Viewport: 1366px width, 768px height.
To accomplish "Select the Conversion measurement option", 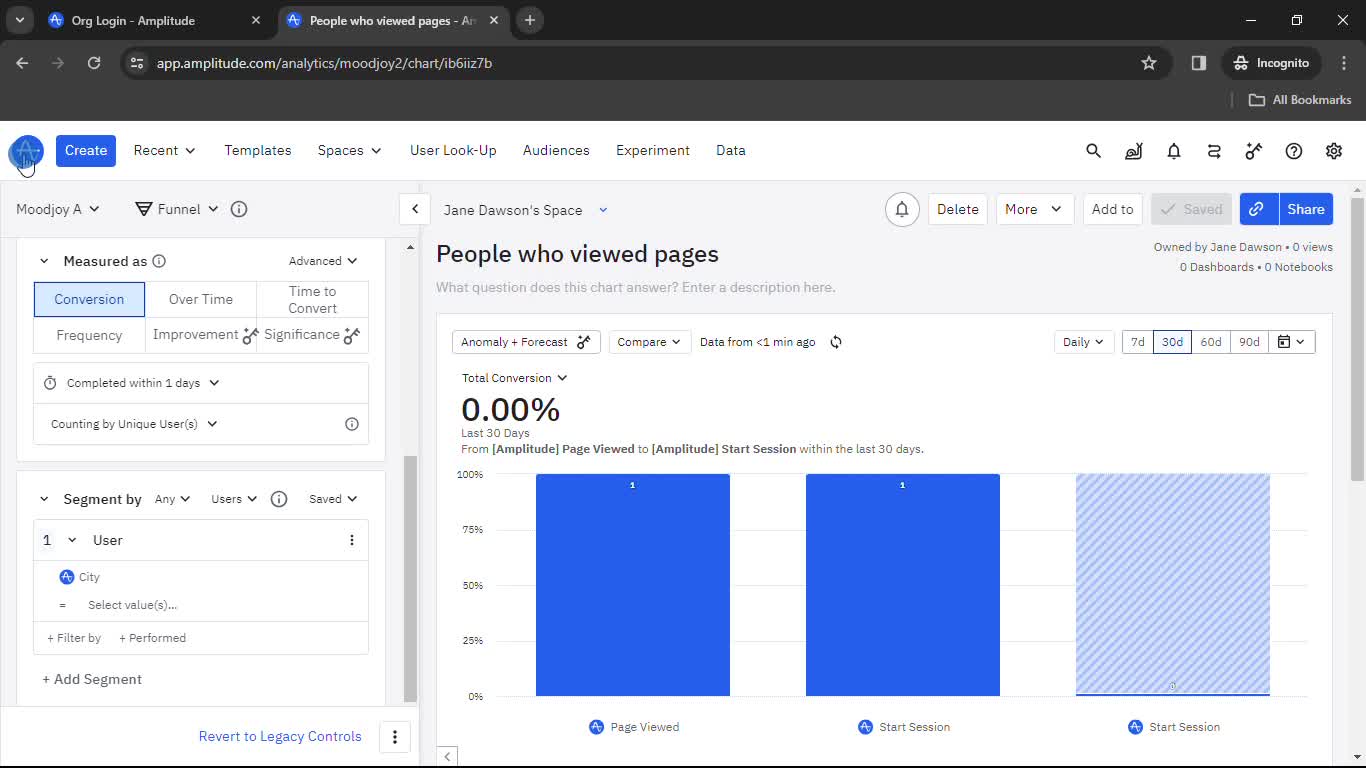I will tap(89, 299).
